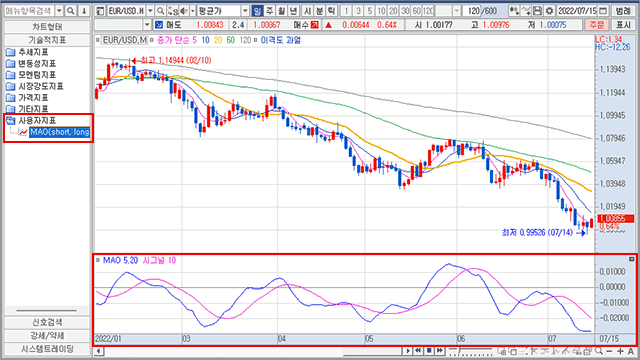Open the dropdown in the quote bar

click(147, 25)
